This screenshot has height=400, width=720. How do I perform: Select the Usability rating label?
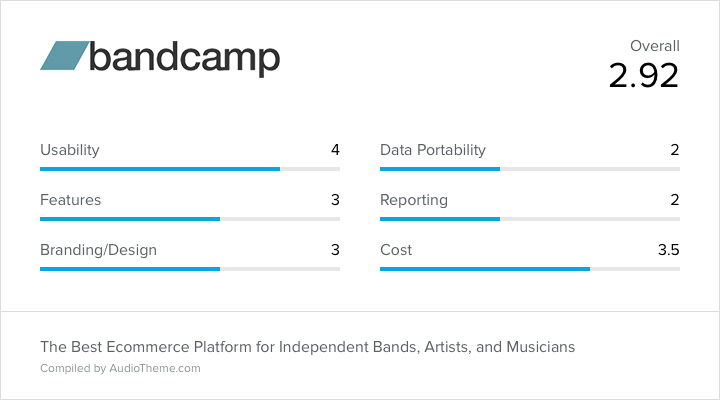click(x=70, y=150)
